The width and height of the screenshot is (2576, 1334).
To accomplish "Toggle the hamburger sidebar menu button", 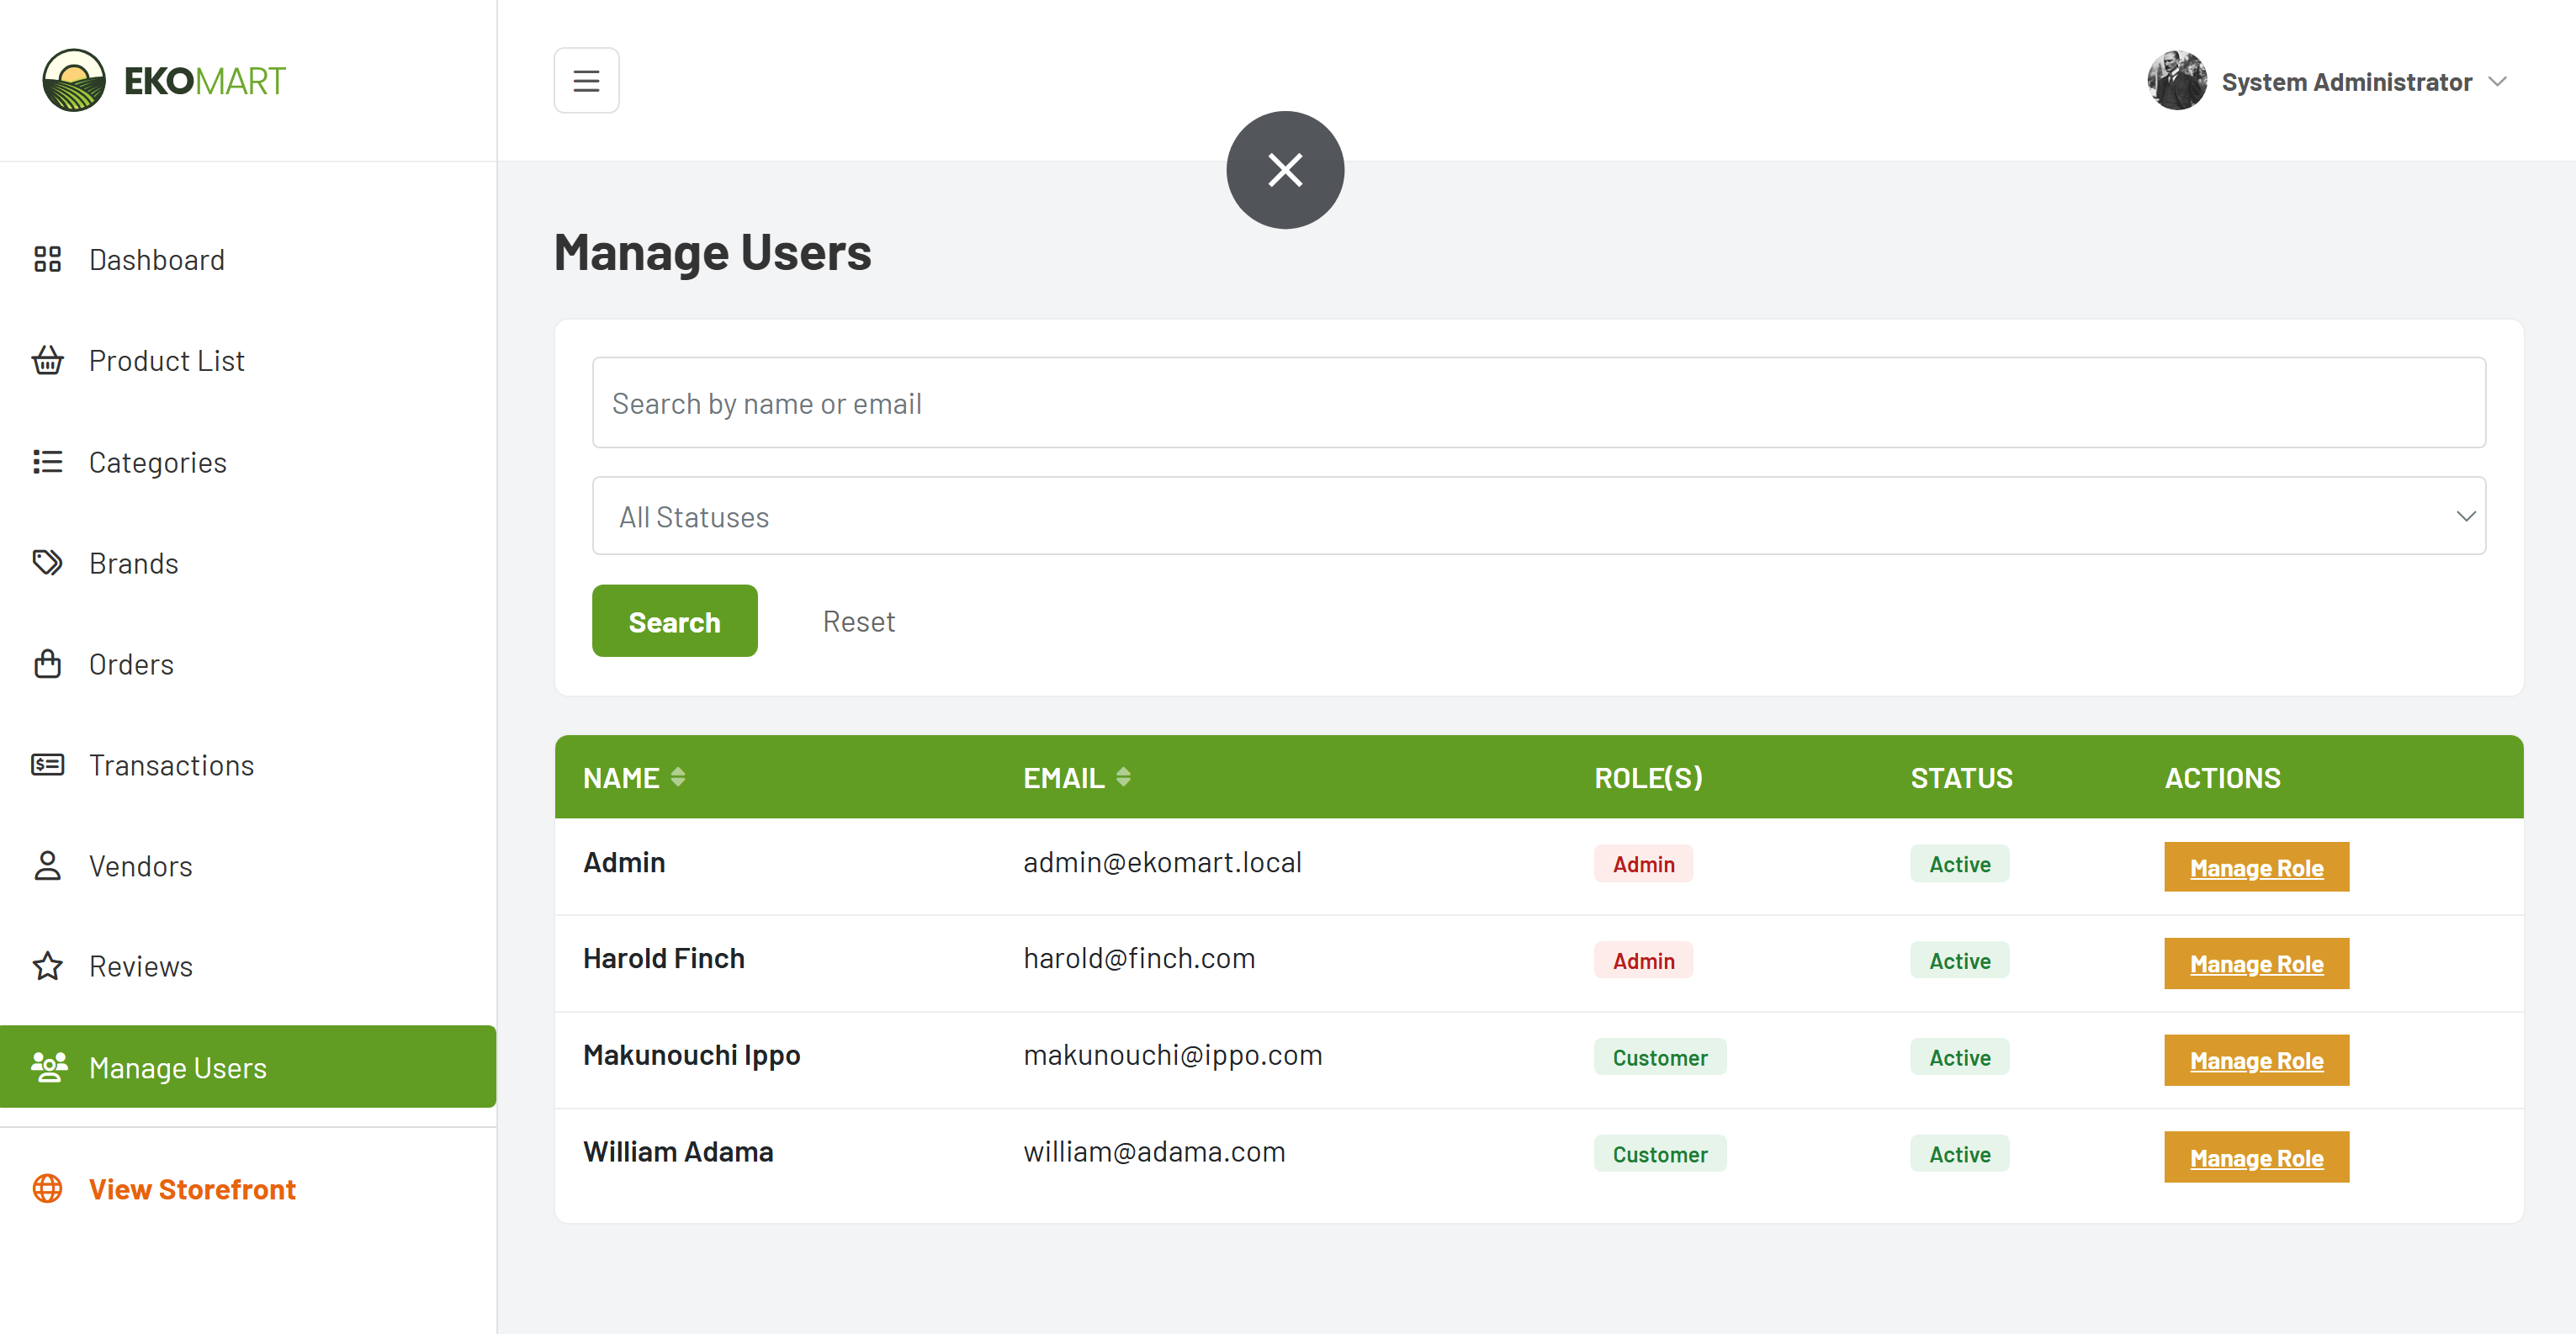I will point(586,80).
